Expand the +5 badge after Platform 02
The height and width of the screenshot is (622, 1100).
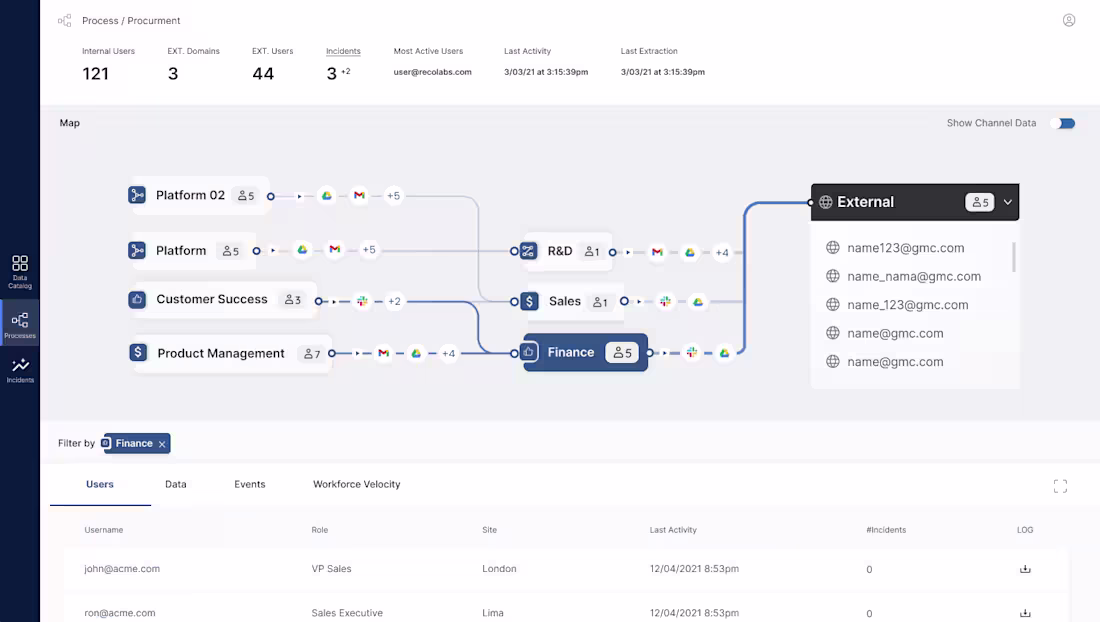point(393,196)
